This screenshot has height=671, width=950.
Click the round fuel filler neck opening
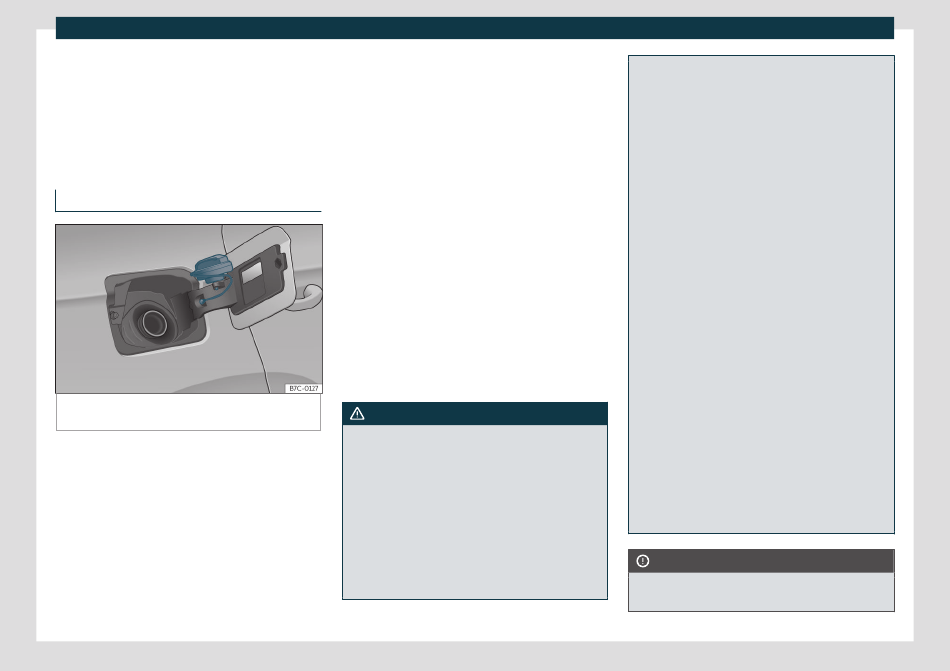[x=153, y=322]
